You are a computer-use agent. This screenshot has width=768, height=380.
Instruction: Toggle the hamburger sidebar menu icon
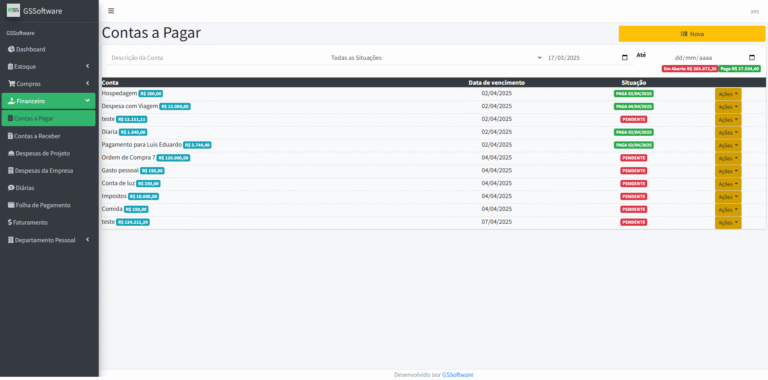[x=111, y=11]
